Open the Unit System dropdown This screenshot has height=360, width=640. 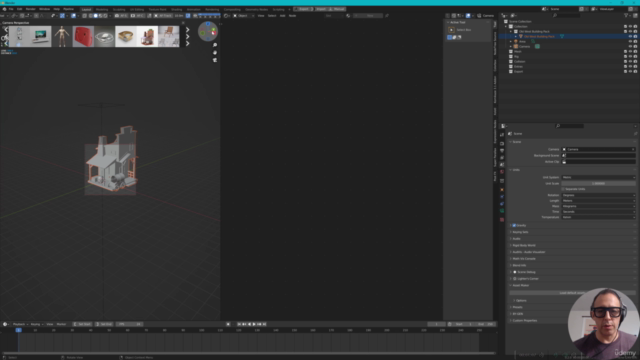tap(599, 178)
